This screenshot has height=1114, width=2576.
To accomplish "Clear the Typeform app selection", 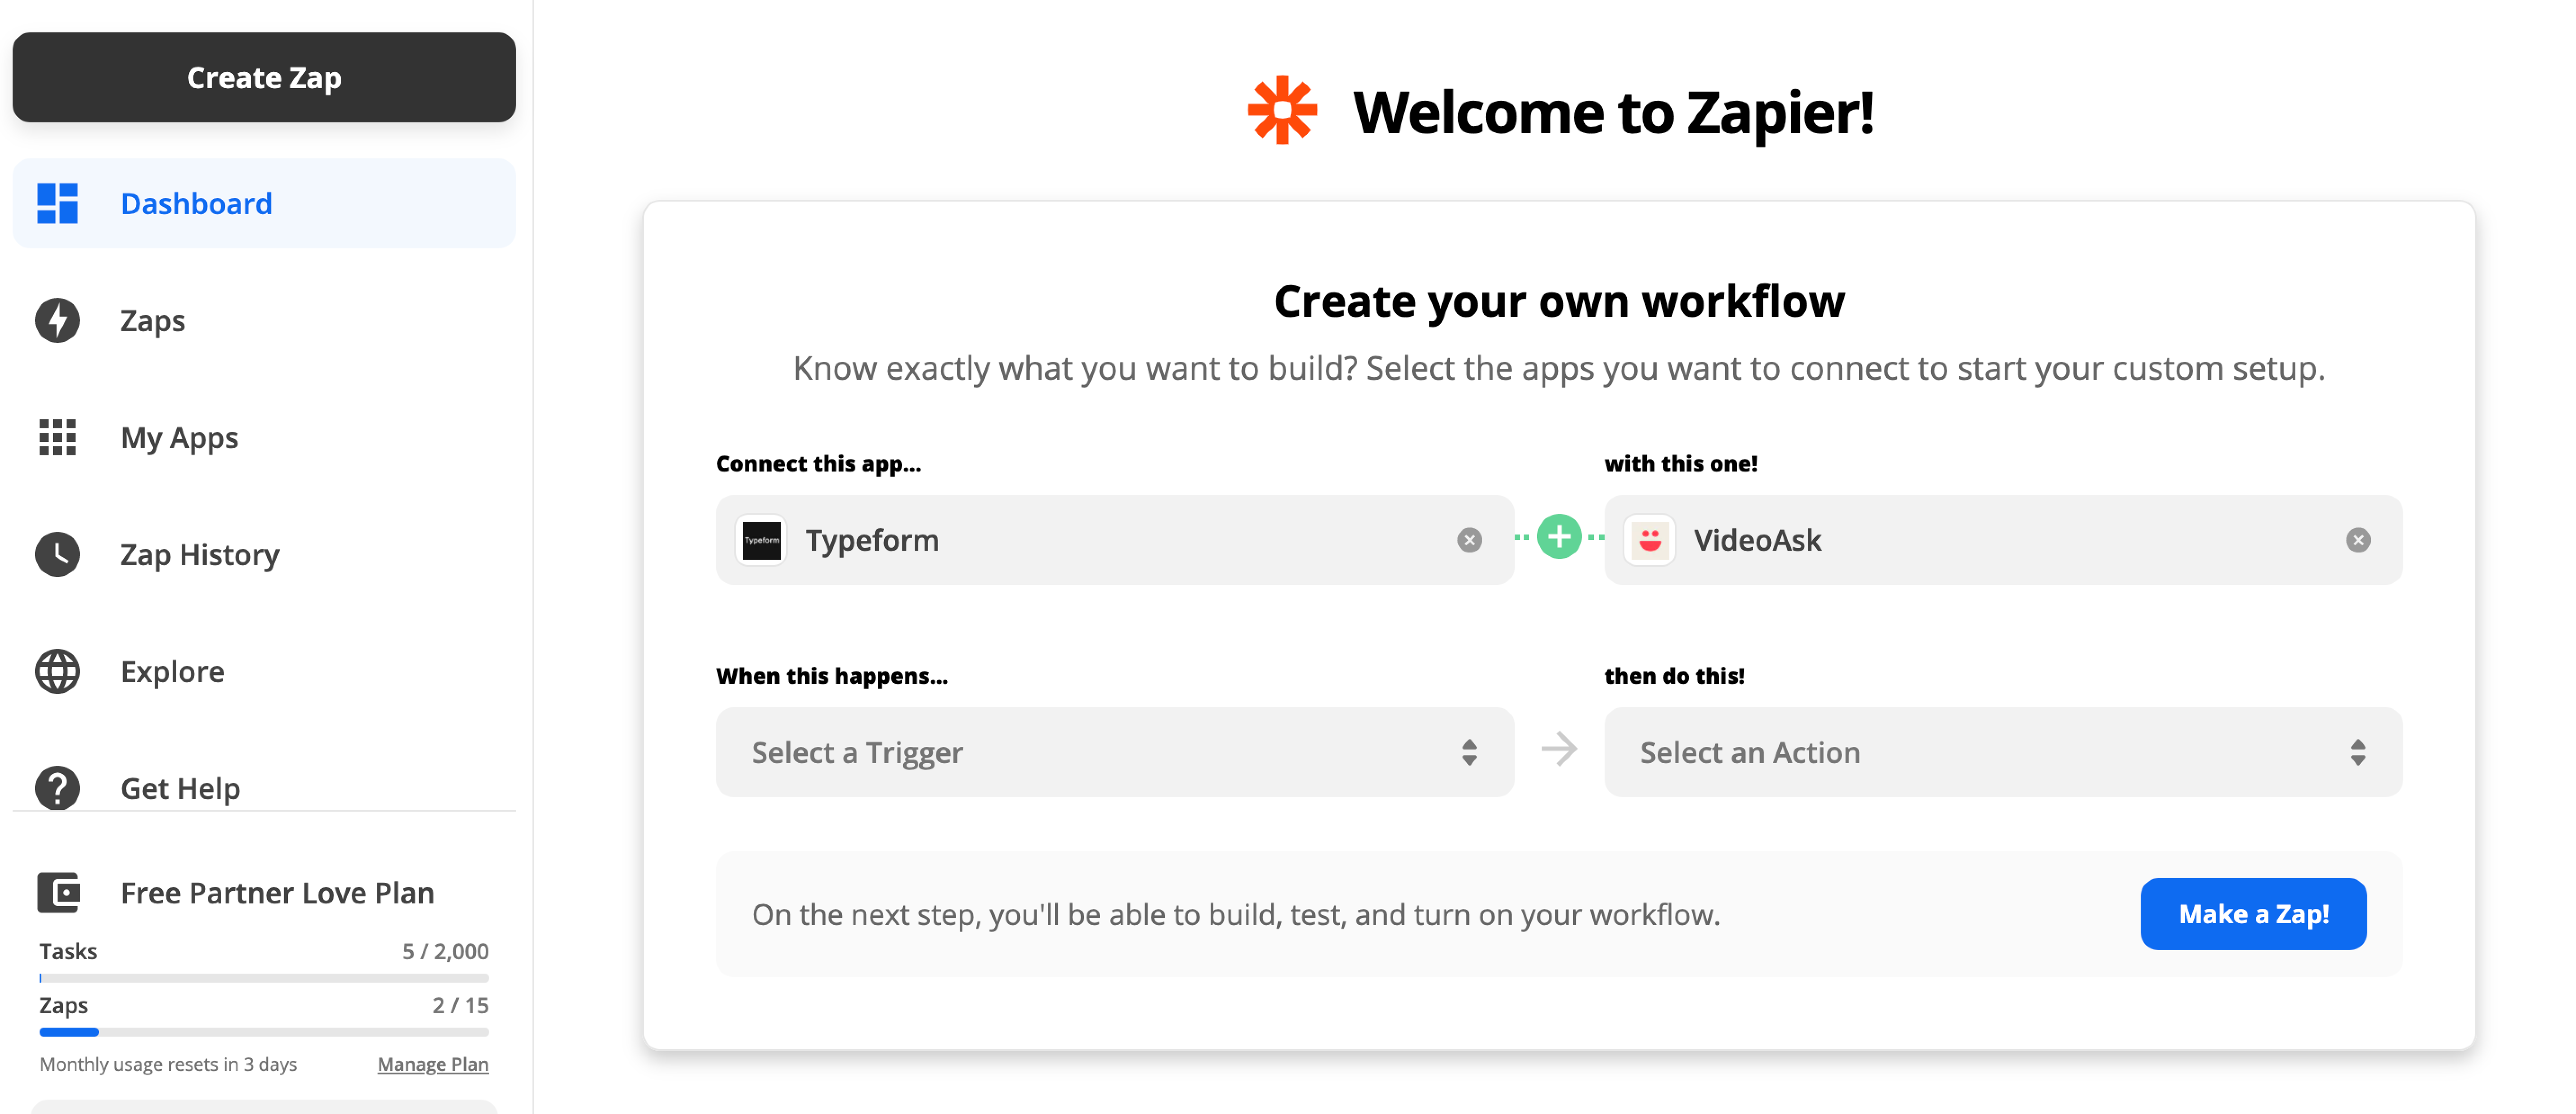I will [1469, 540].
